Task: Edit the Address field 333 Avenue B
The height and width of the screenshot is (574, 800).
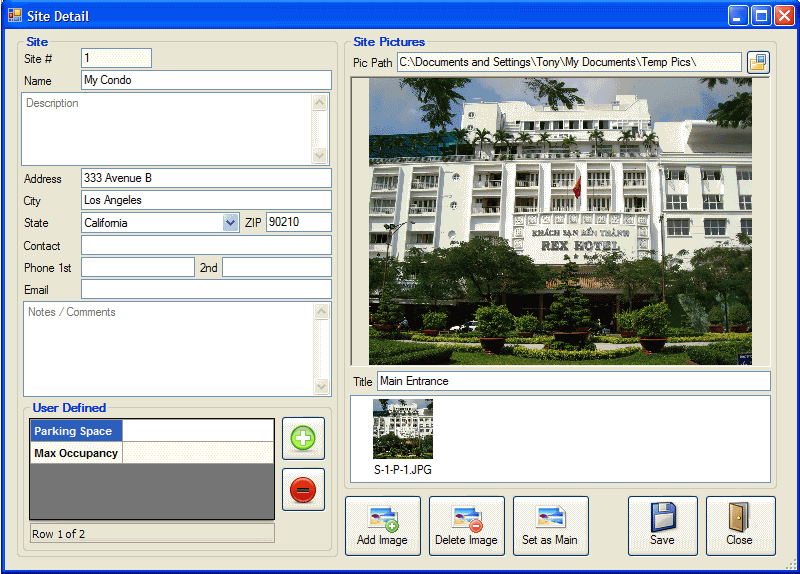Action: tap(206, 178)
